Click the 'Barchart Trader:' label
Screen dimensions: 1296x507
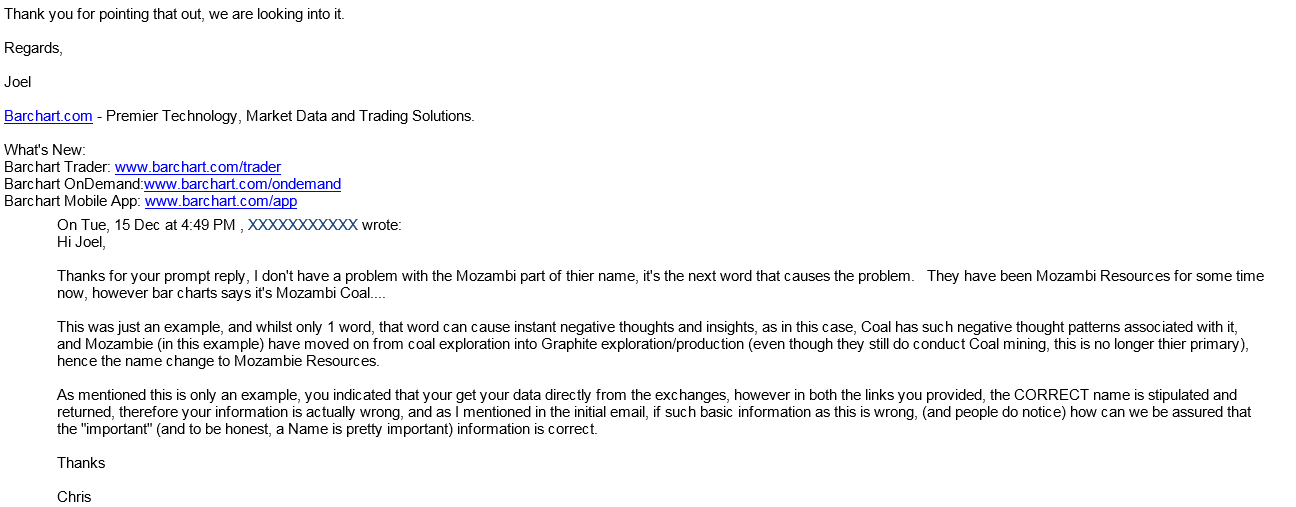click(x=57, y=167)
